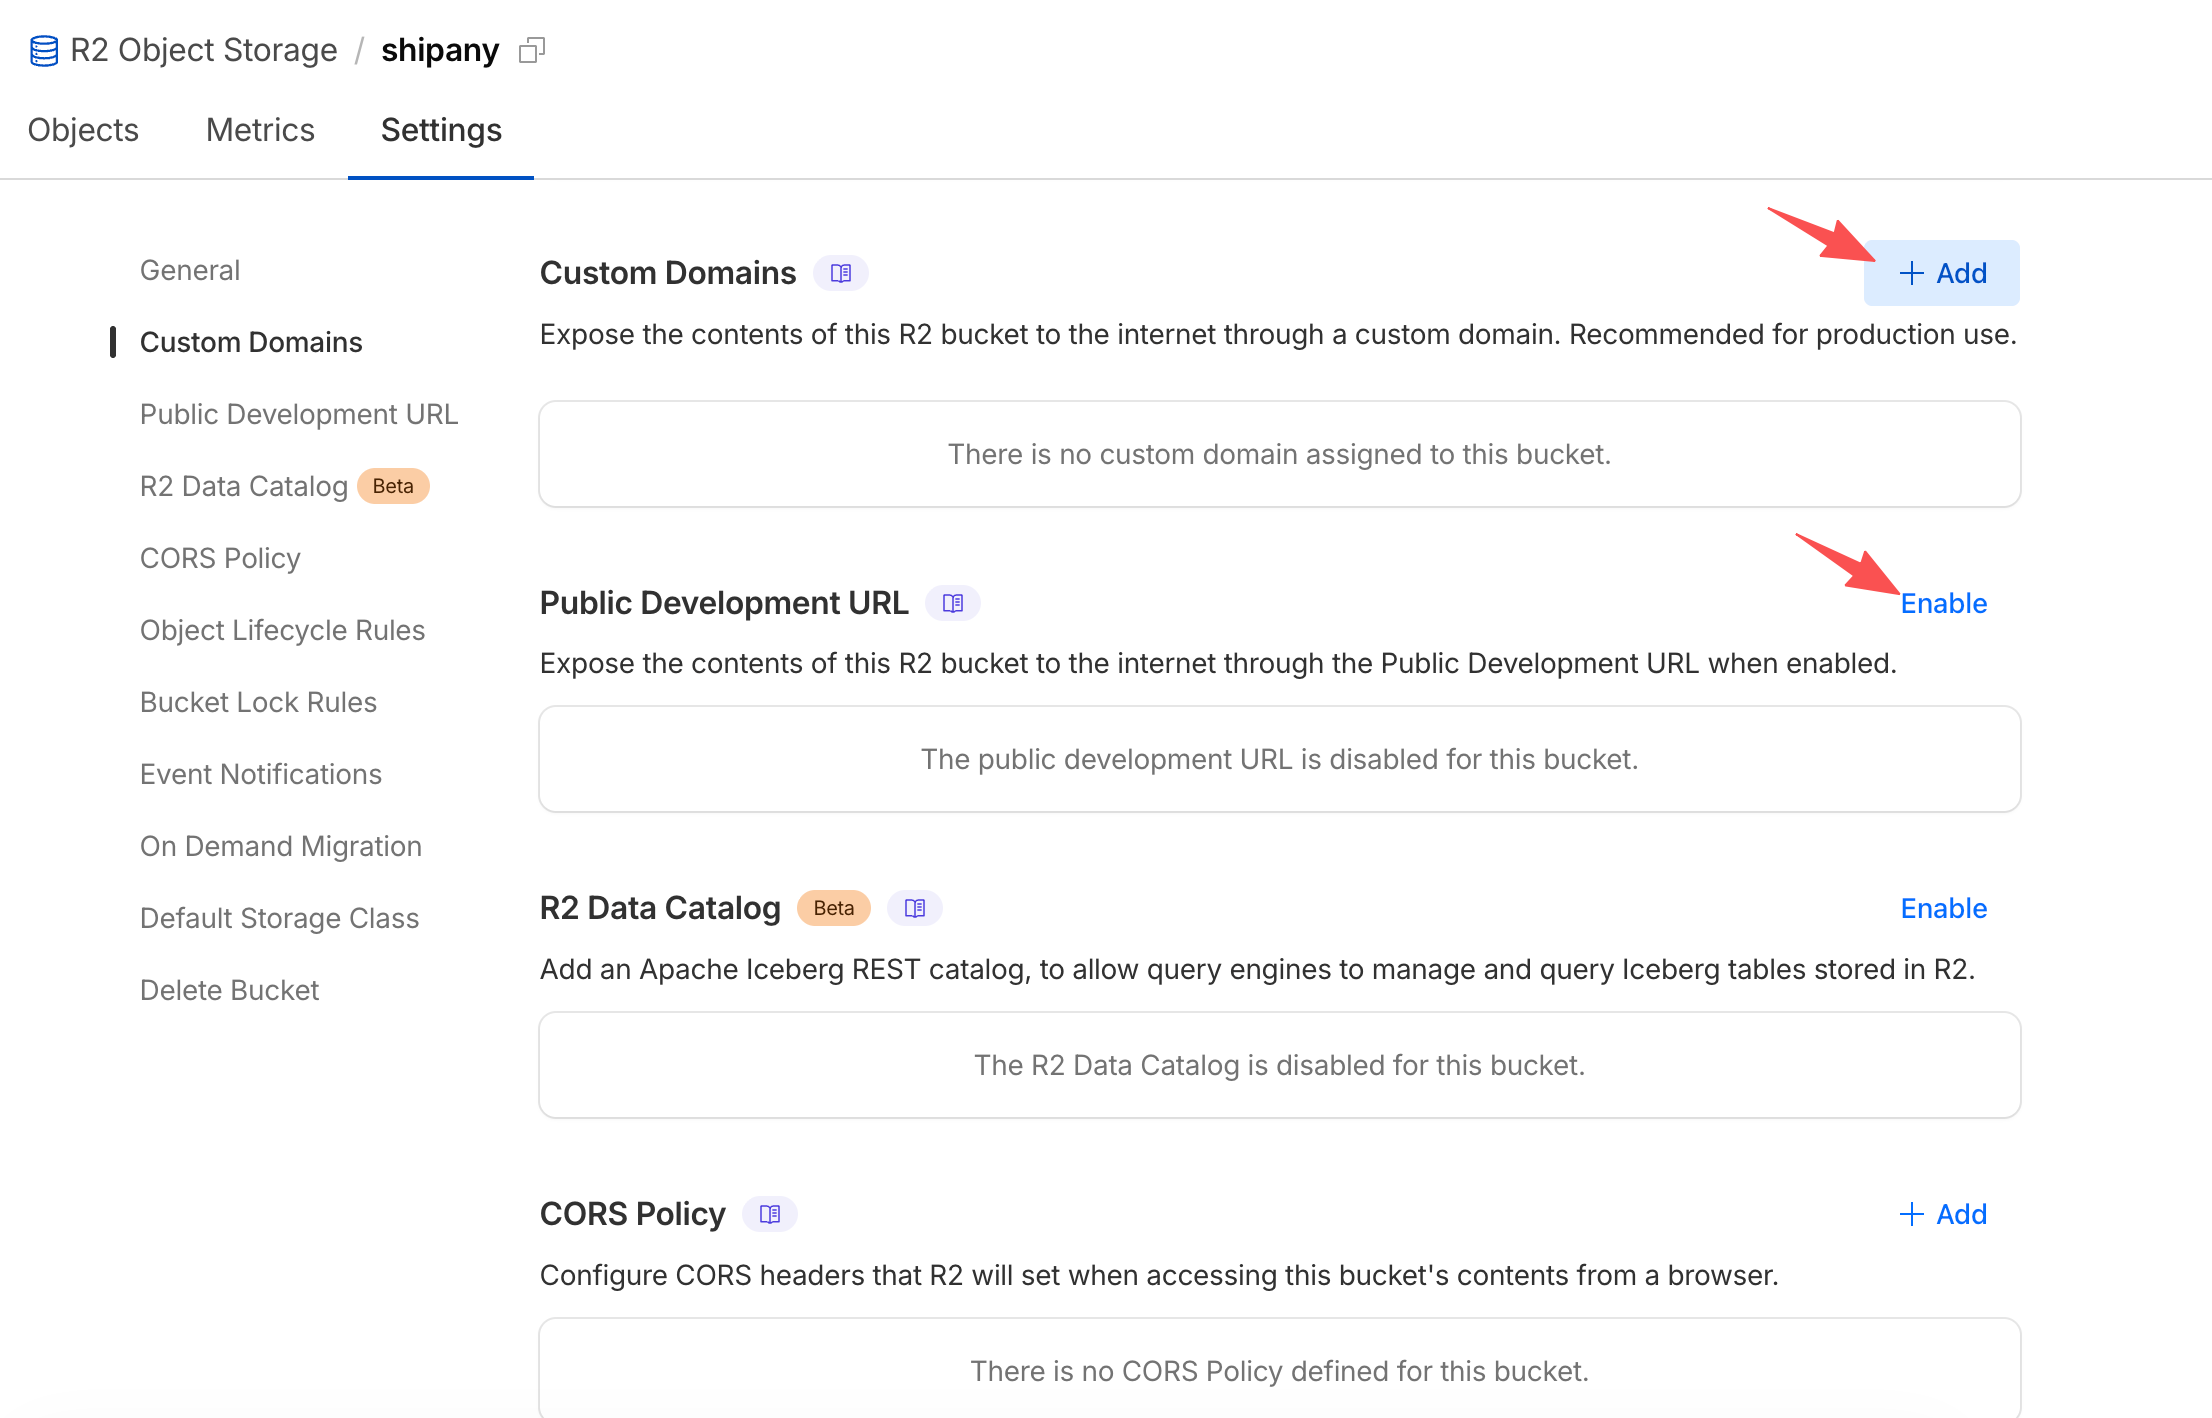Add a custom domain
2212x1418 pixels.
click(1942, 273)
